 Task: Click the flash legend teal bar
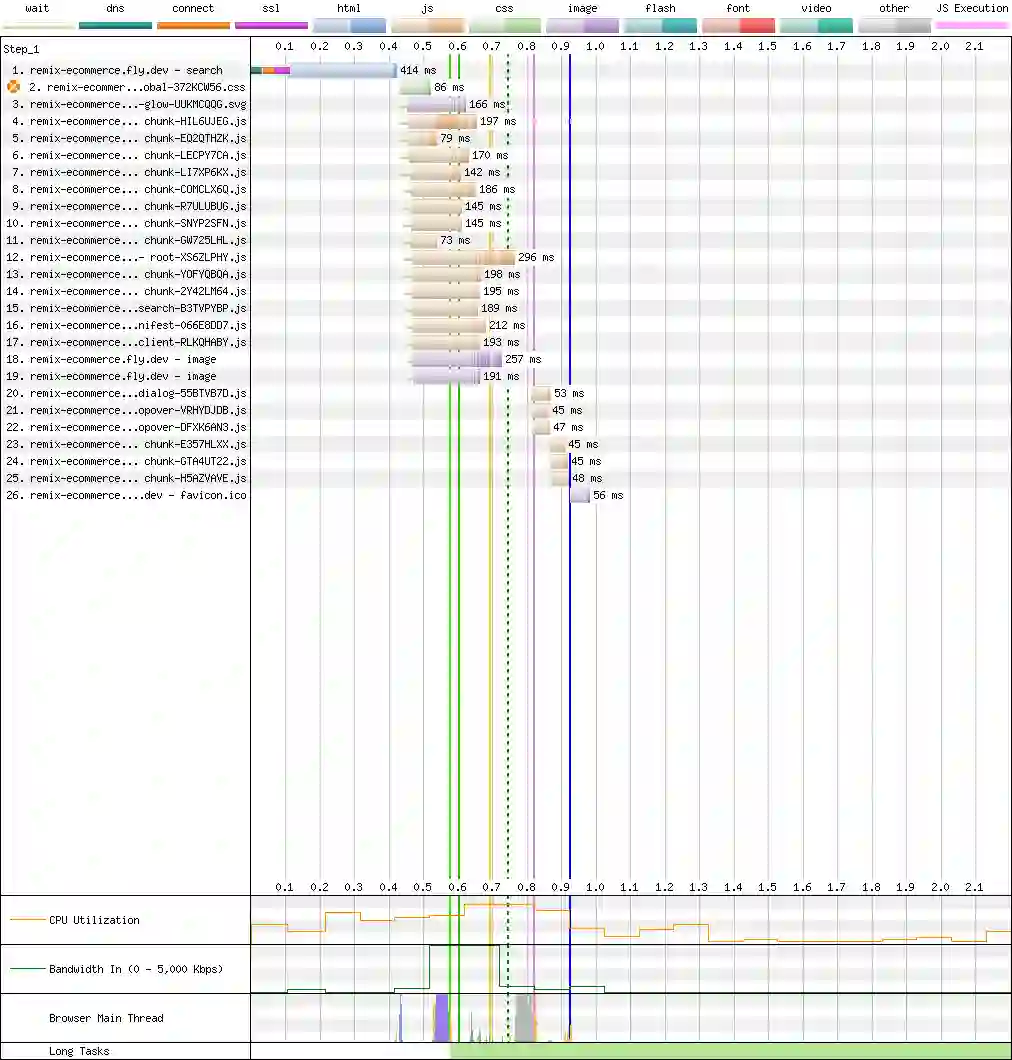click(660, 26)
